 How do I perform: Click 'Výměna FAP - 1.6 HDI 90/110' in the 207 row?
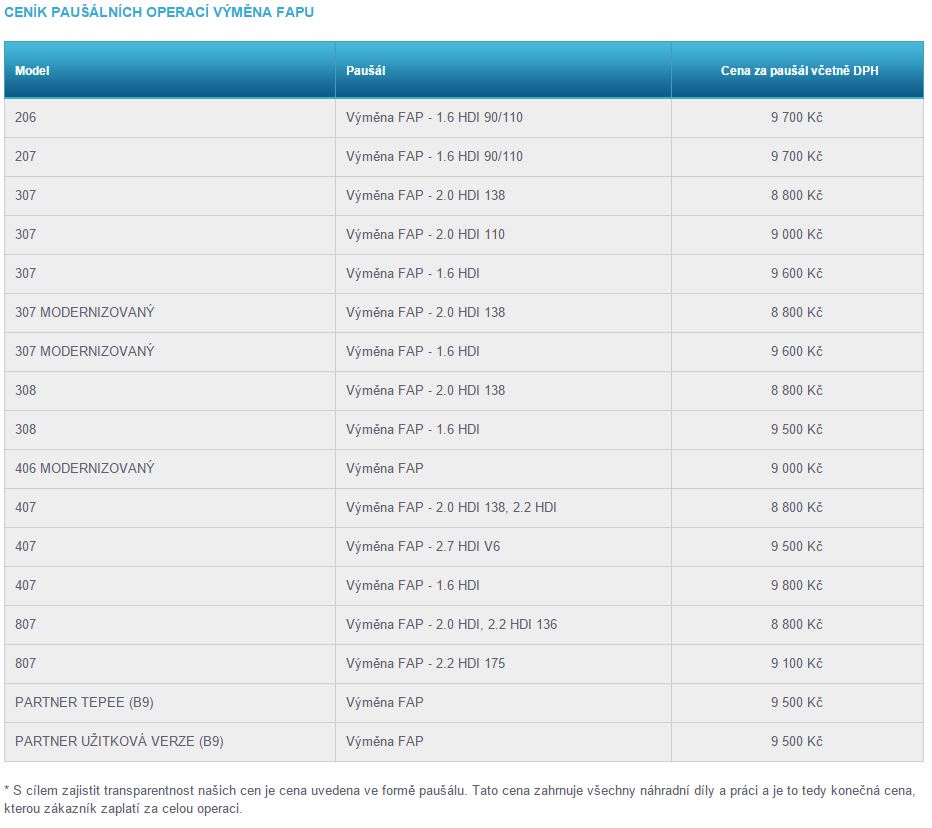(434, 156)
